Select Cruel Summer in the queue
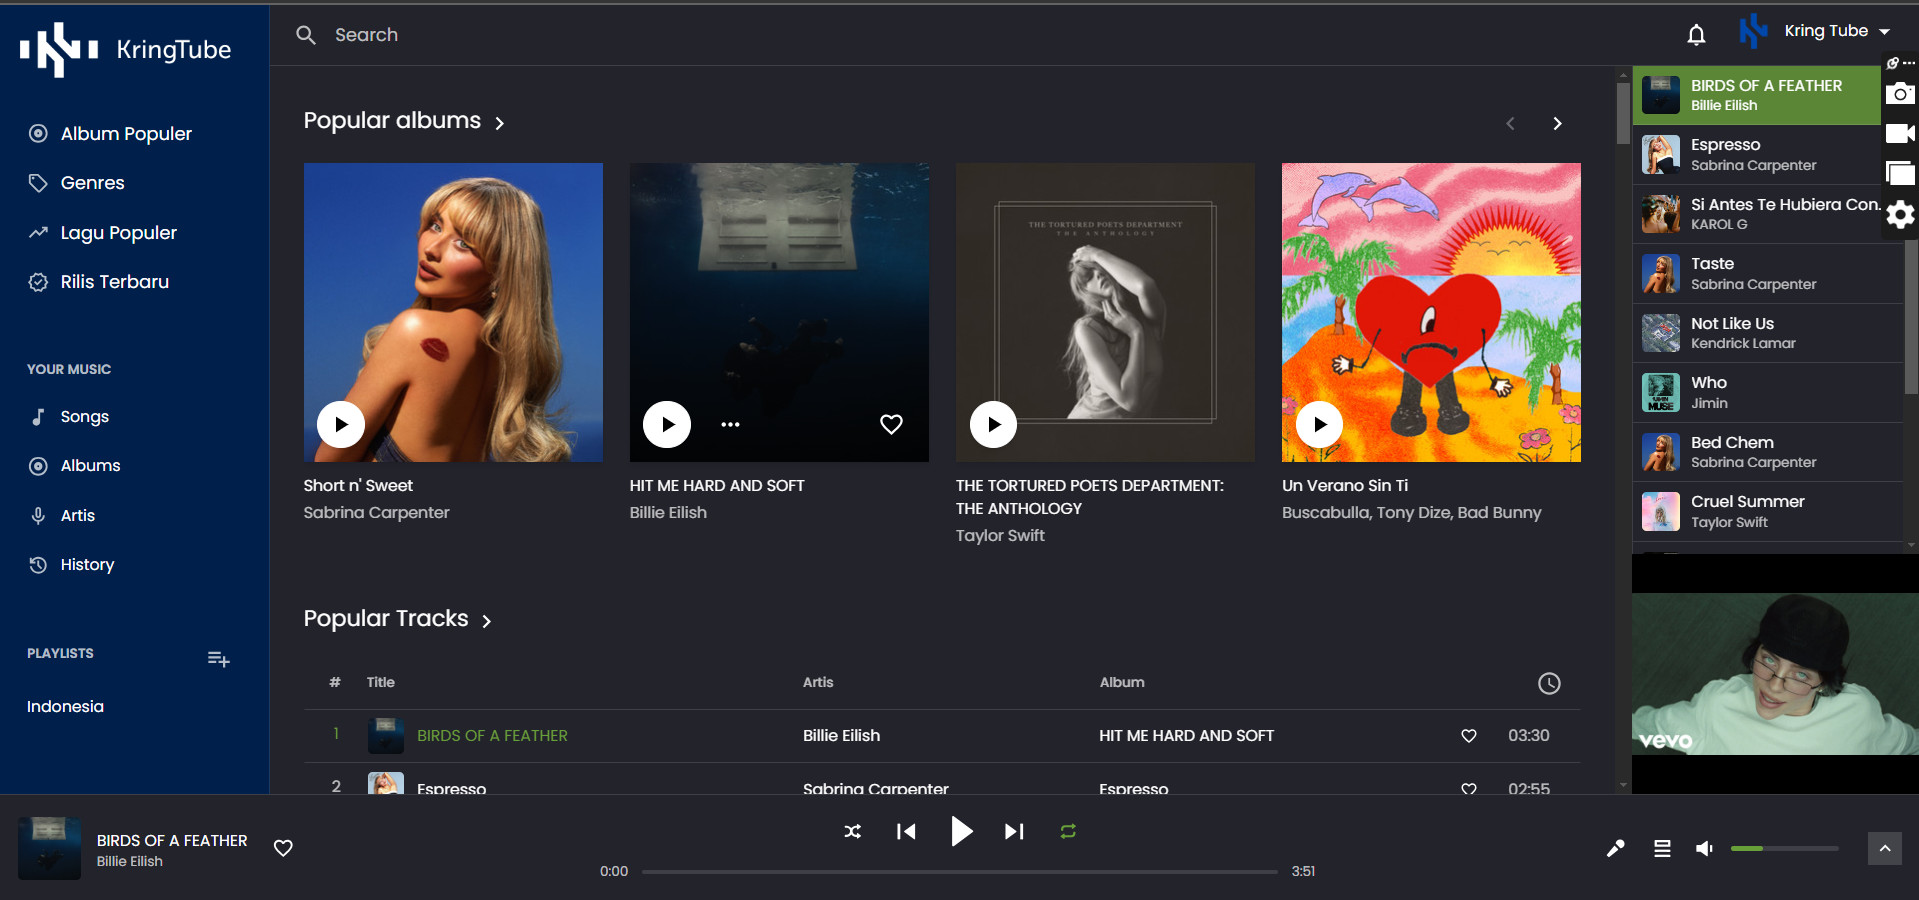The image size is (1919, 900). pos(1768,512)
